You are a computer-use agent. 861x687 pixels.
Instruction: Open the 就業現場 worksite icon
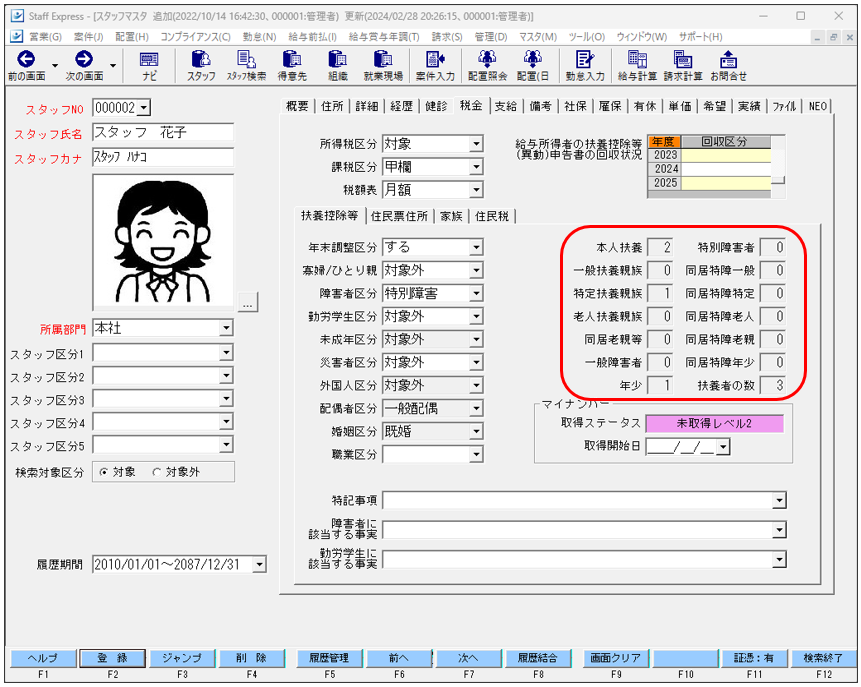pos(383,65)
